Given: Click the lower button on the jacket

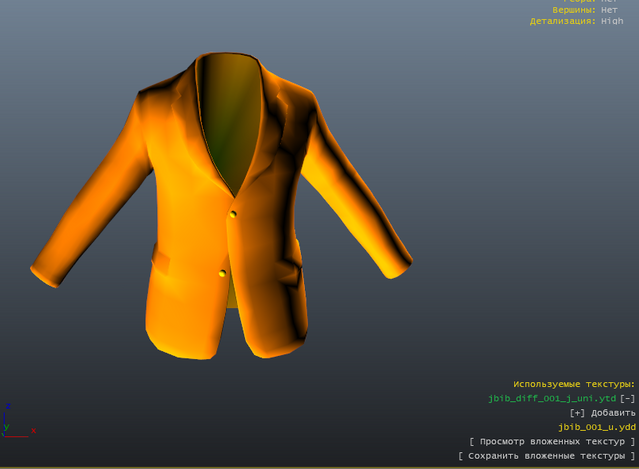Looking at the screenshot, I should 222,273.
